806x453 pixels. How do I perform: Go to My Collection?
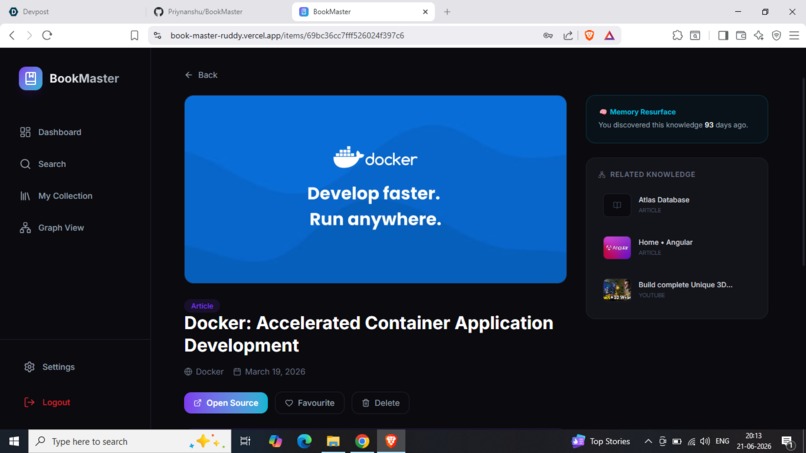click(56, 196)
